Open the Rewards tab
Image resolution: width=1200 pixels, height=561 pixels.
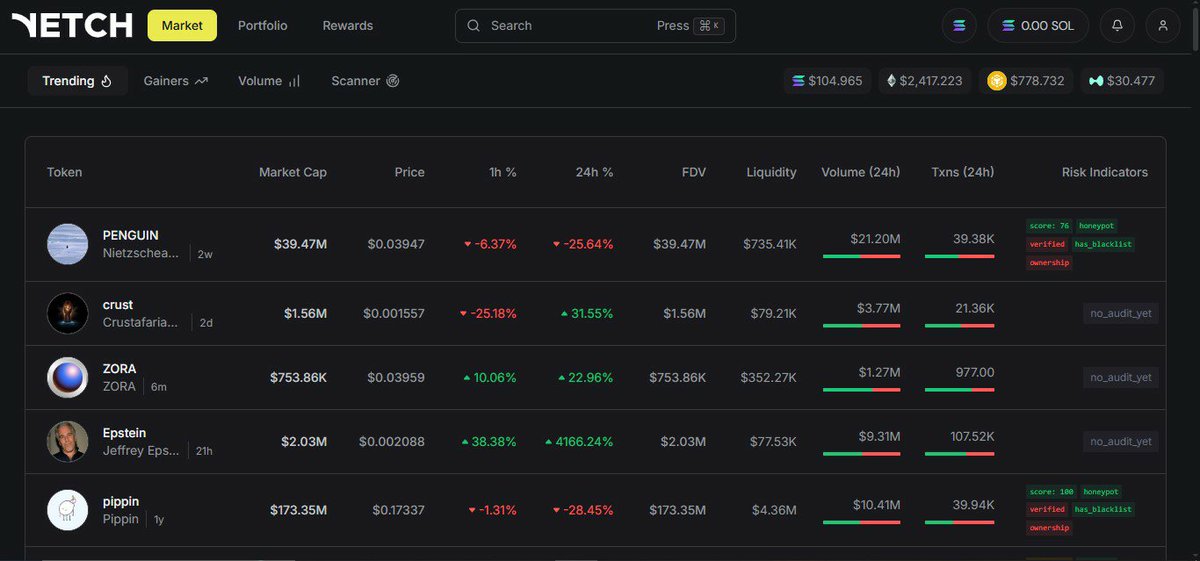click(x=348, y=25)
